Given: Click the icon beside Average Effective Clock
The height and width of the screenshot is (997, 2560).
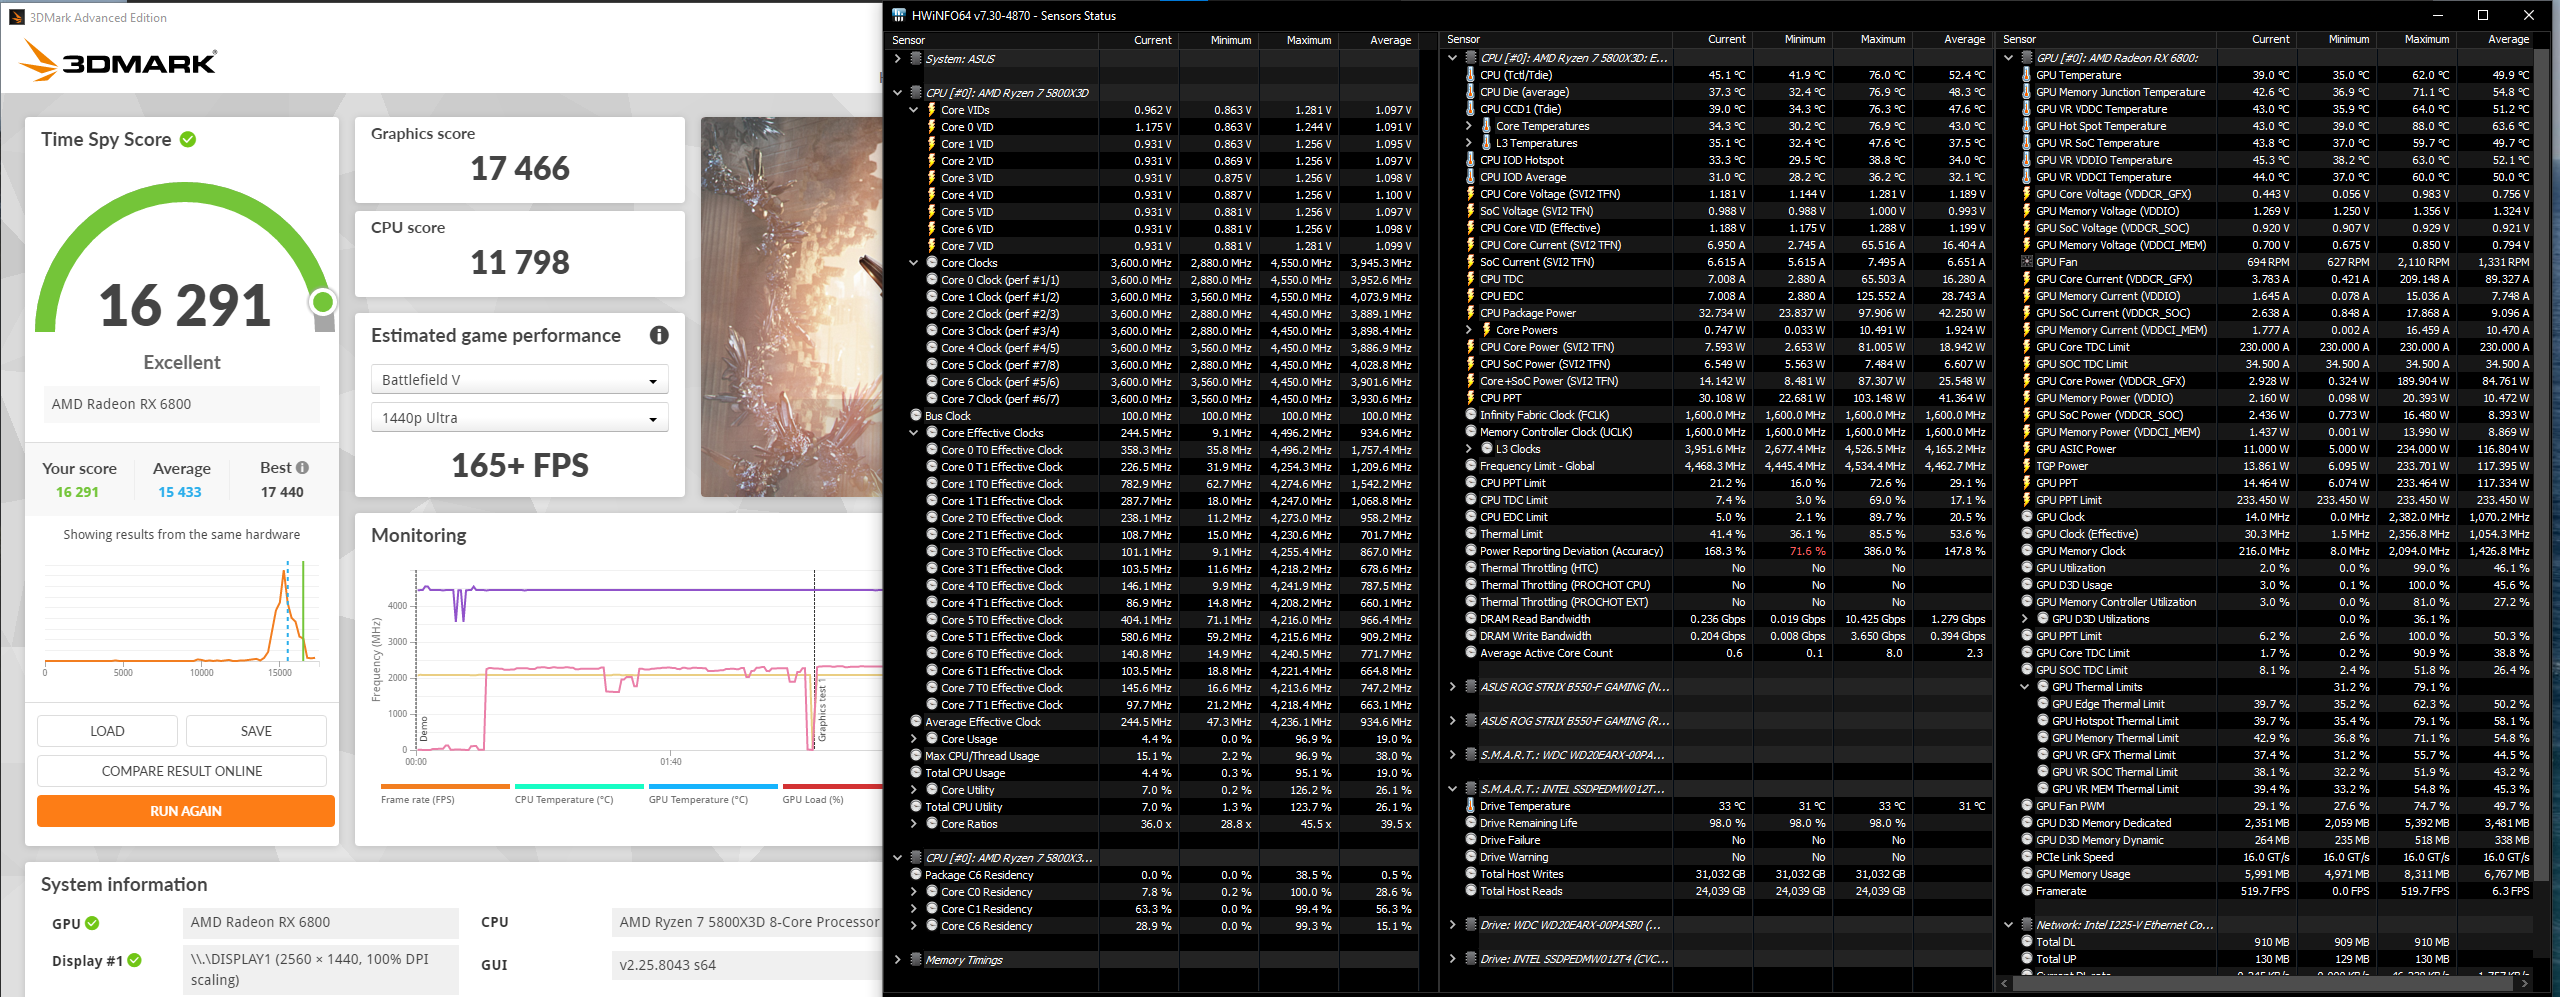Looking at the screenshot, I should pos(915,722).
